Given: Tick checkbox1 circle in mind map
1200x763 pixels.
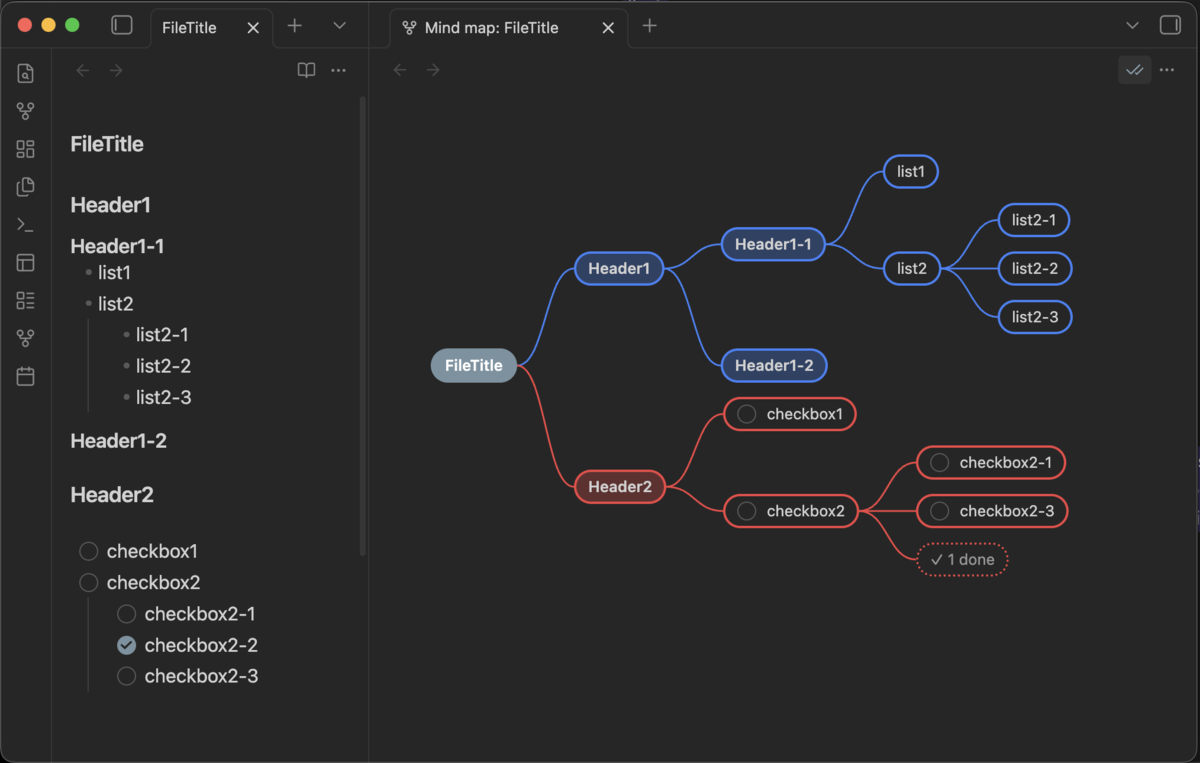Looking at the screenshot, I should [747, 414].
